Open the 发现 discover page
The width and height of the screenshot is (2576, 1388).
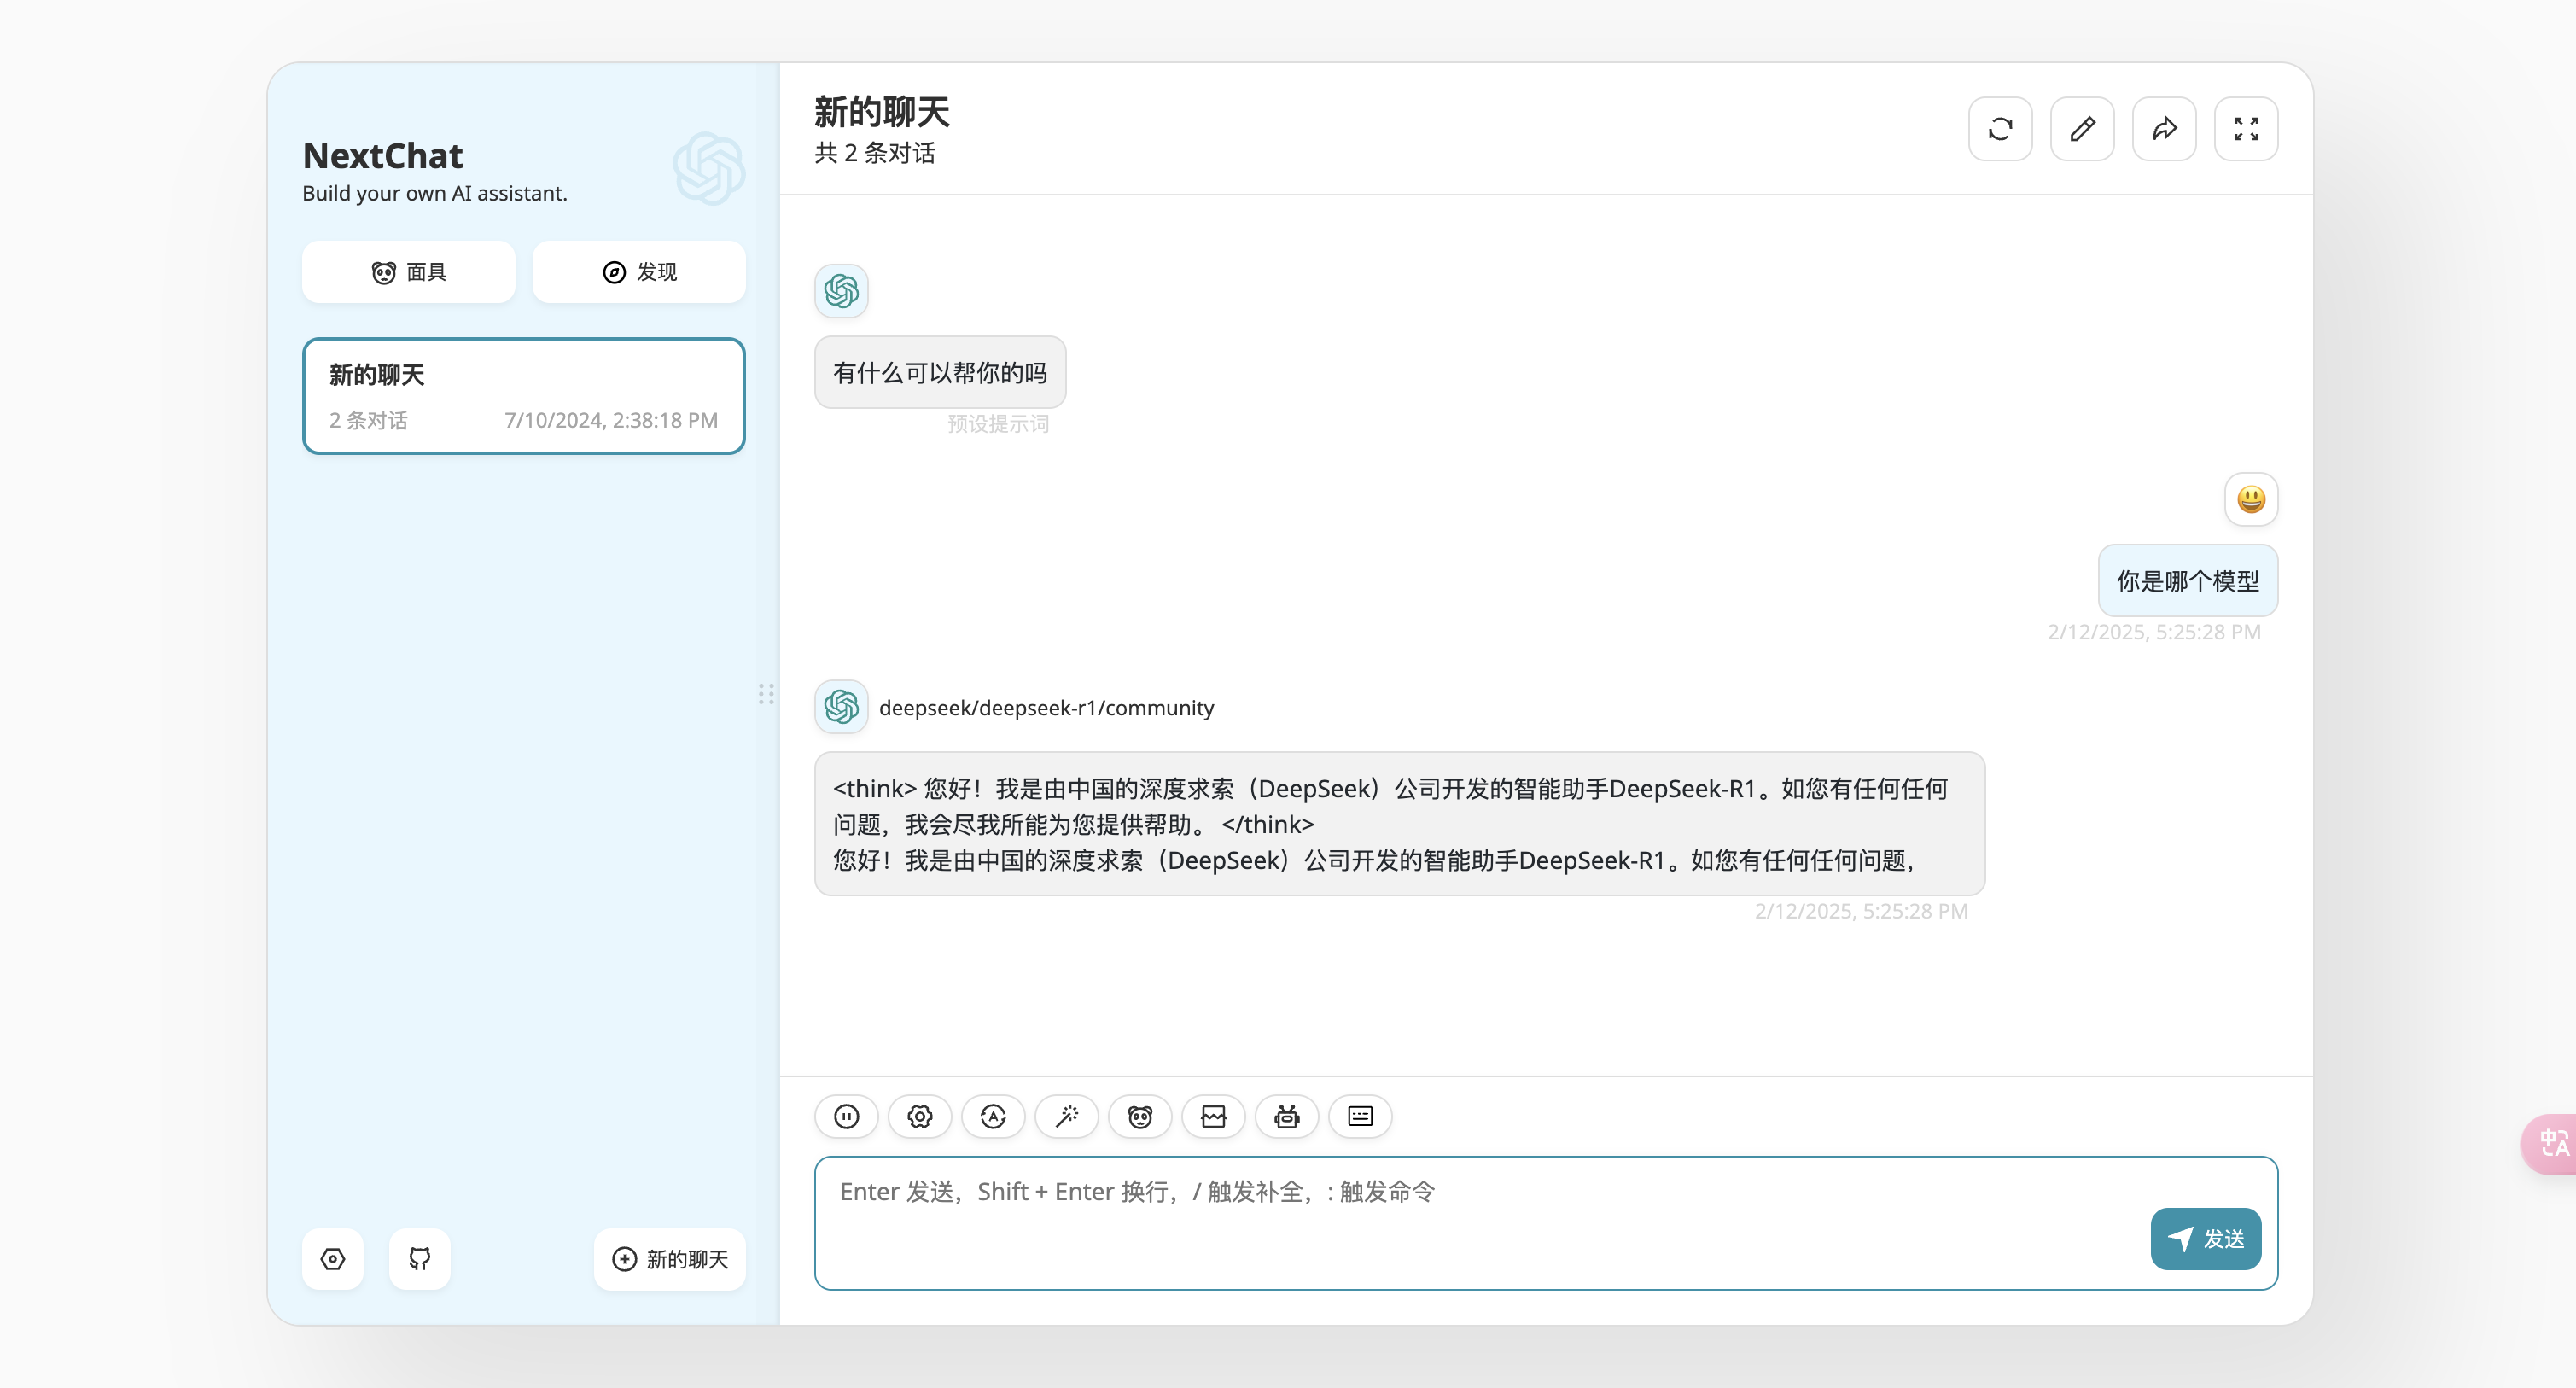(x=639, y=272)
